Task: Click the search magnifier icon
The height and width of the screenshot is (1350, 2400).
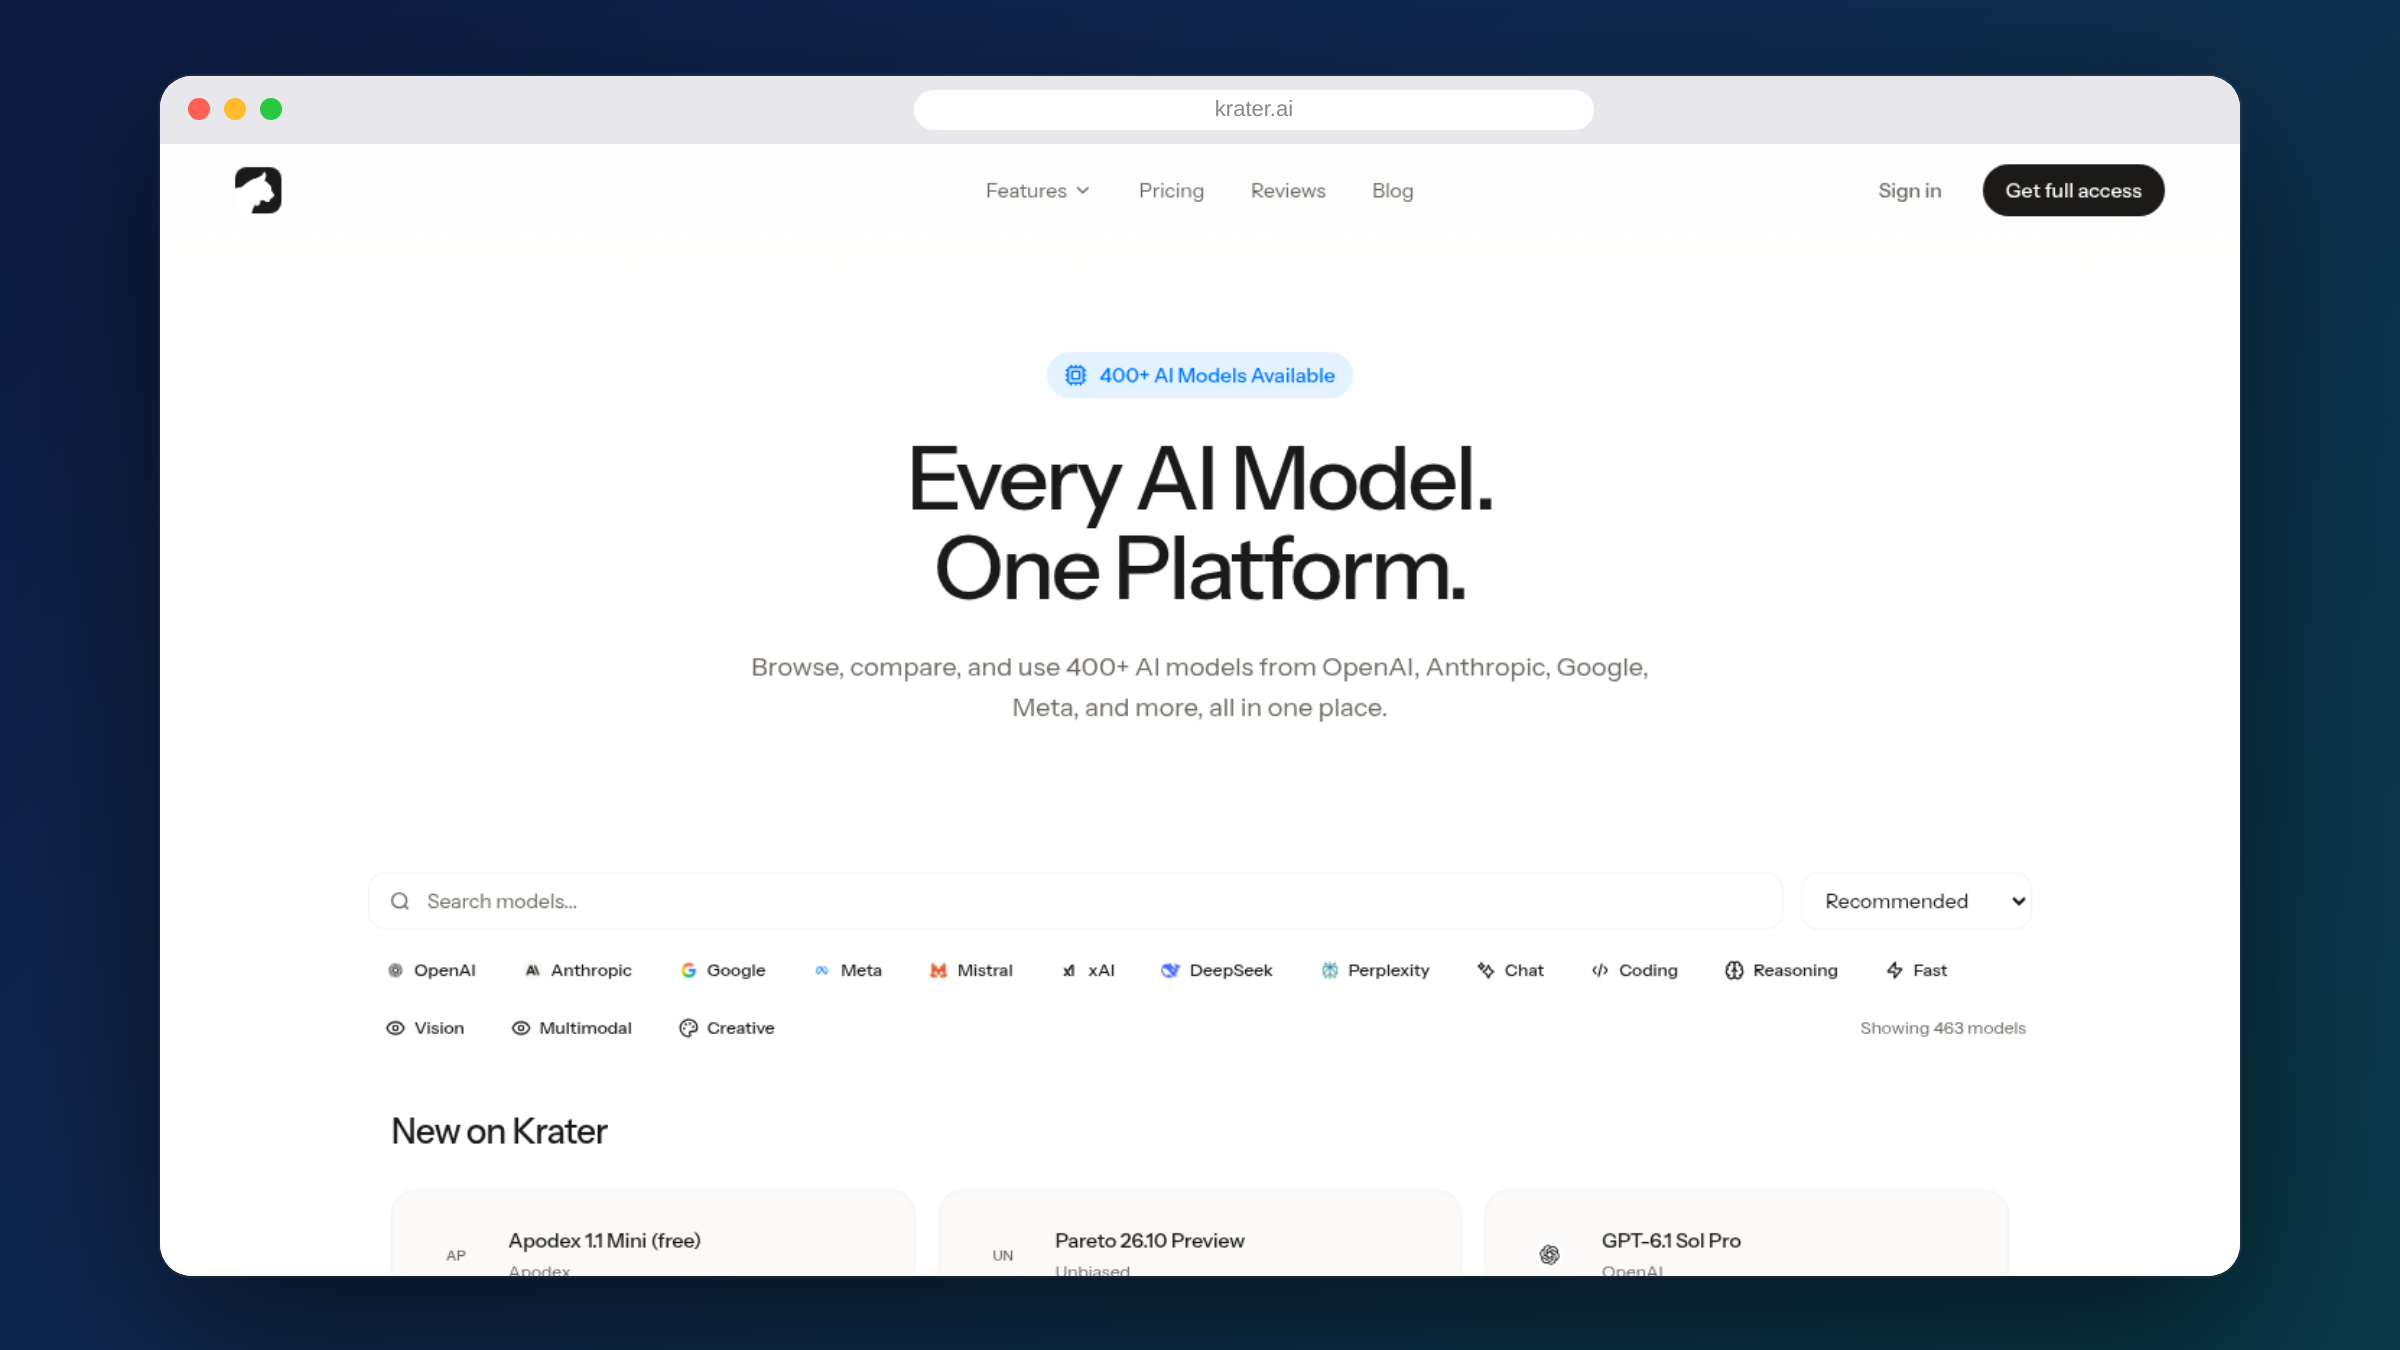Action: [400, 901]
